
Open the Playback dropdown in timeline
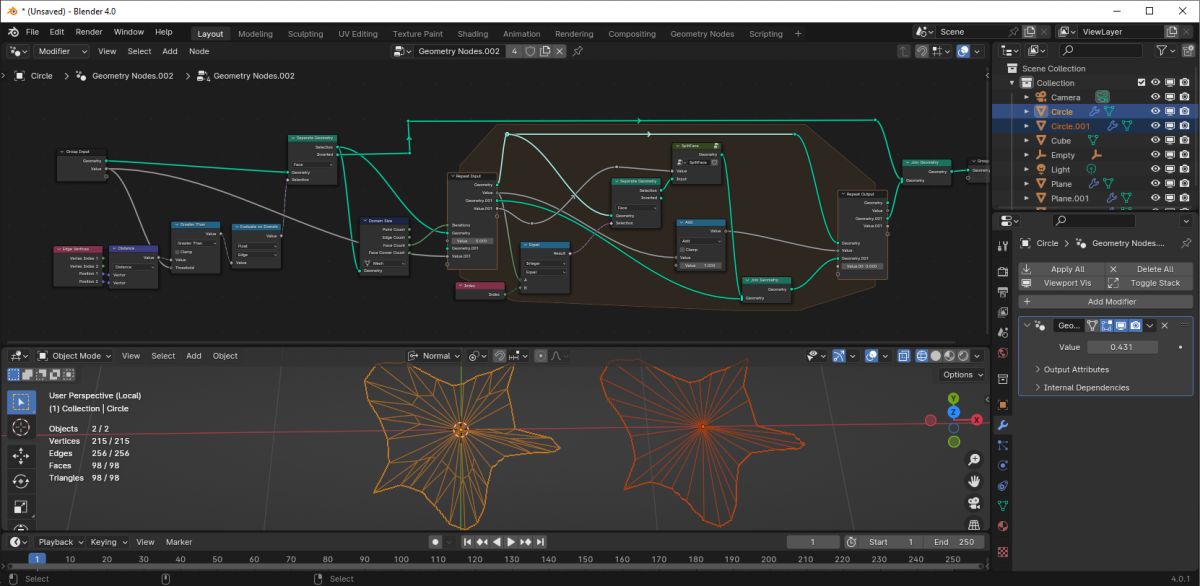click(x=59, y=542)
